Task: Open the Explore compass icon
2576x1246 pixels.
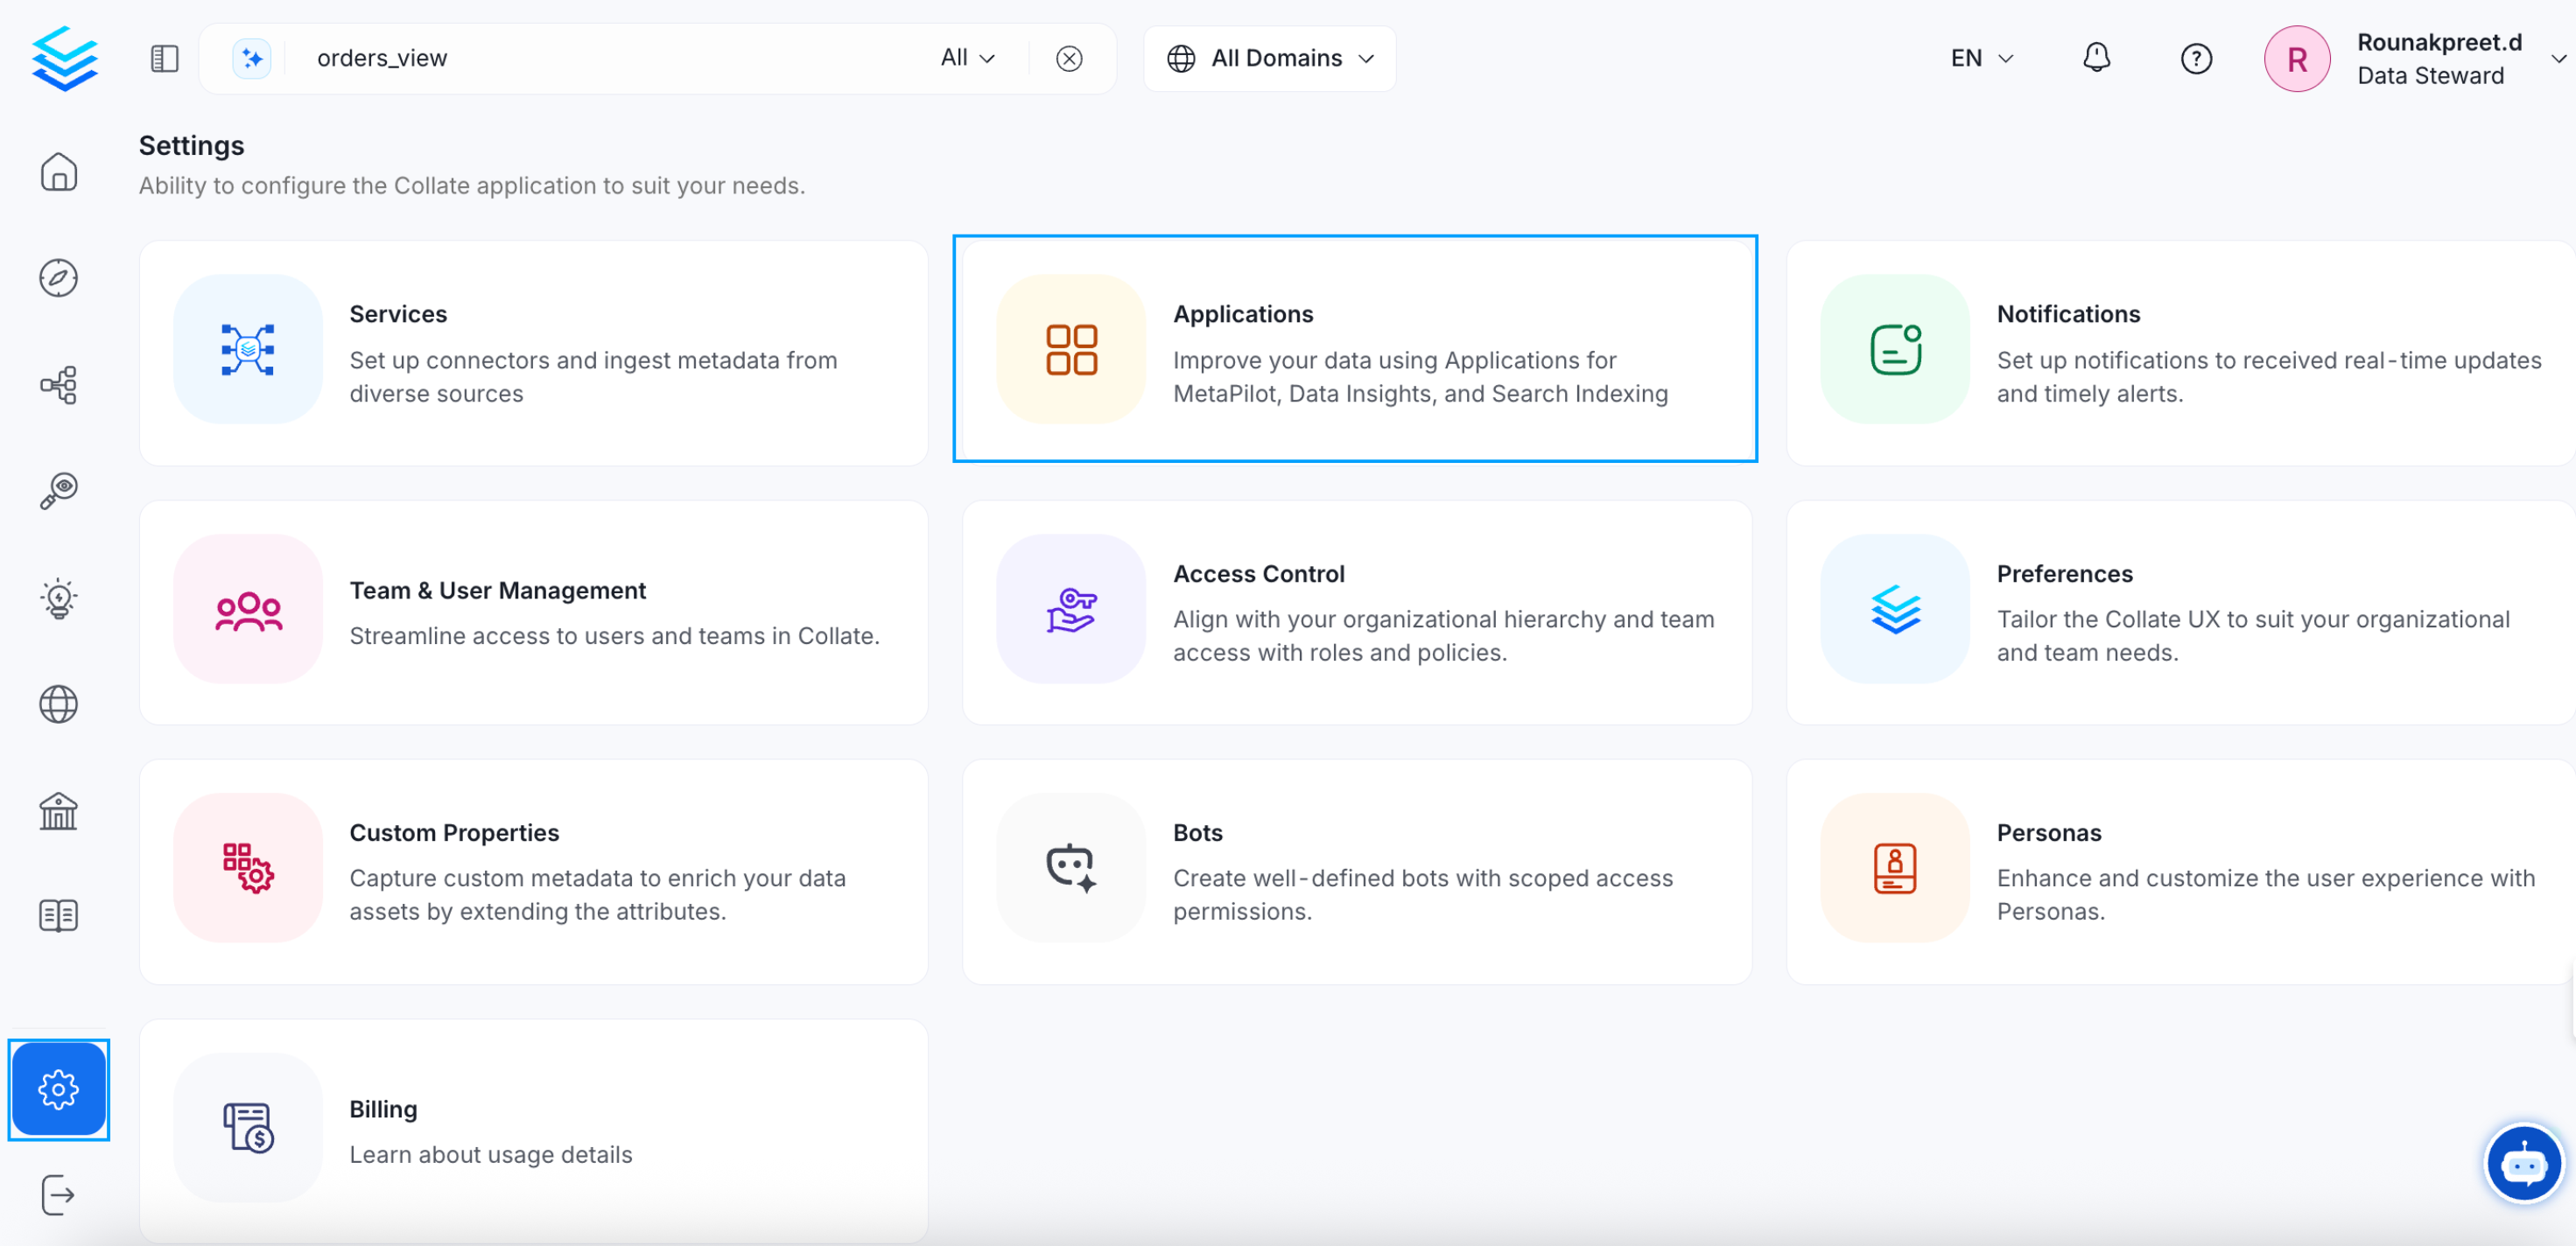Action: click(x=58, y=278)
